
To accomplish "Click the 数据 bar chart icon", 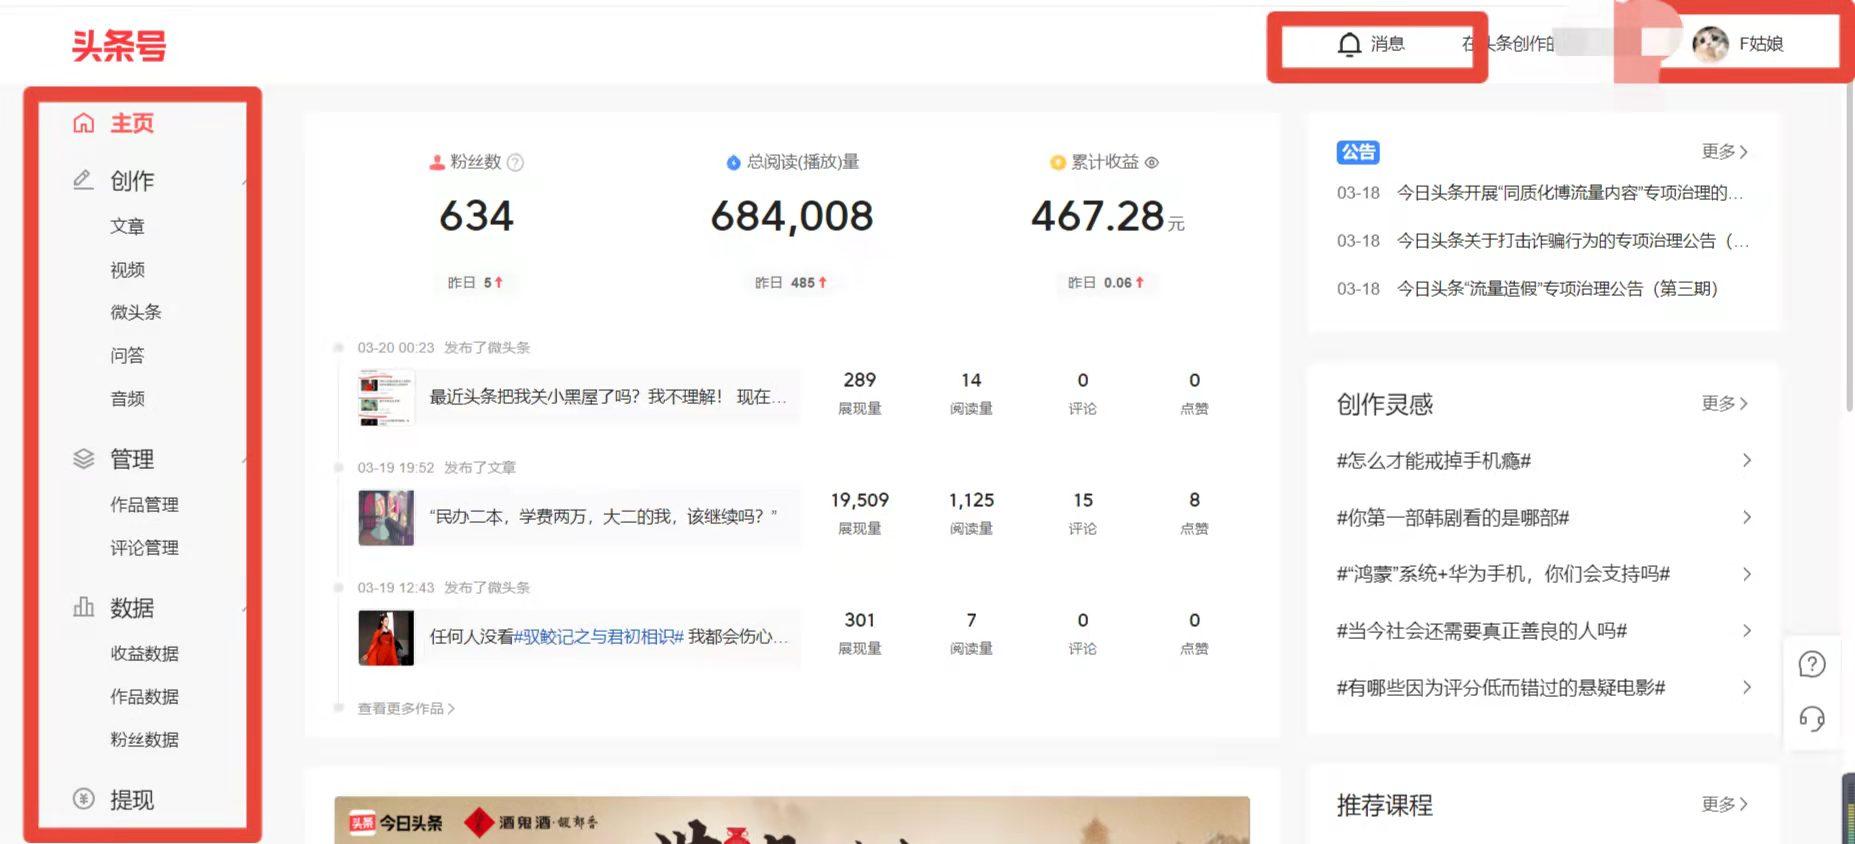I will 83,607.
